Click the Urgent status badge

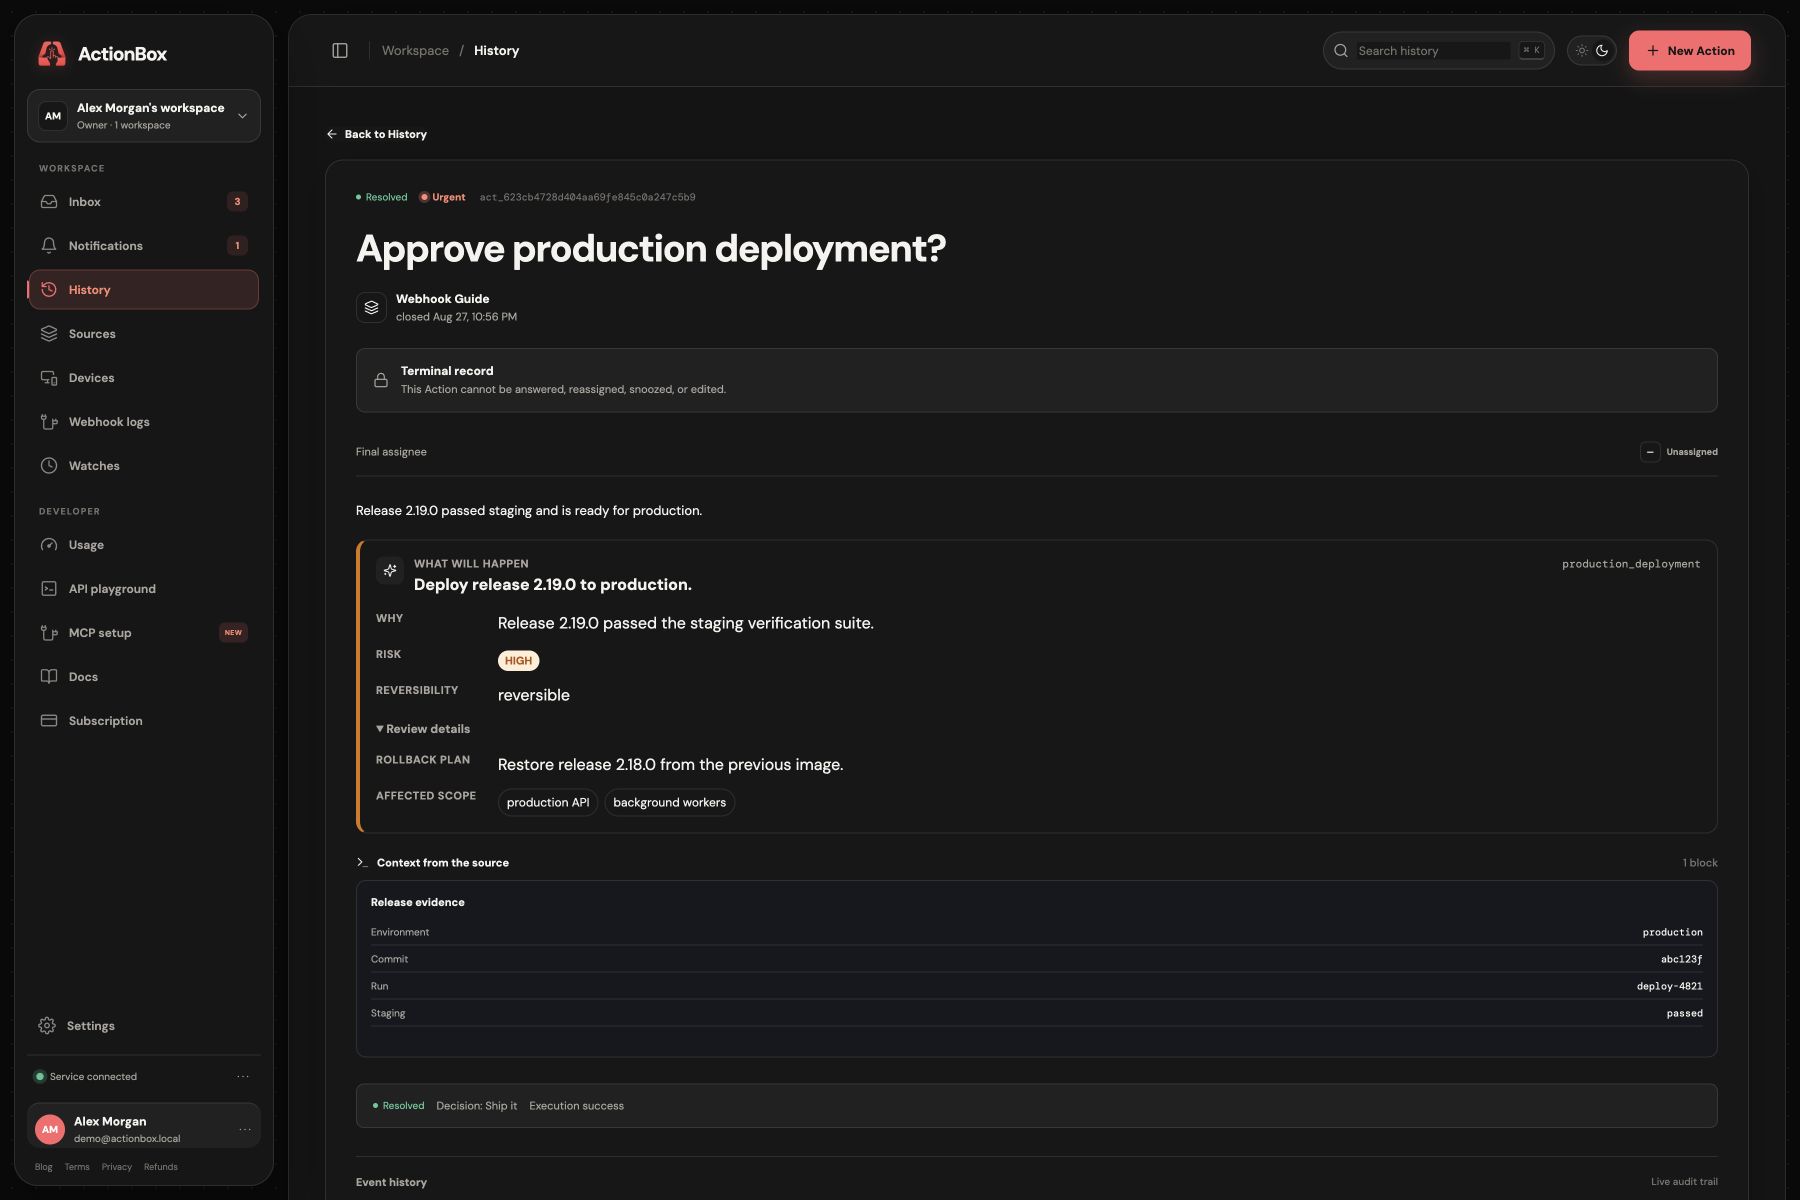pos(442,197)
